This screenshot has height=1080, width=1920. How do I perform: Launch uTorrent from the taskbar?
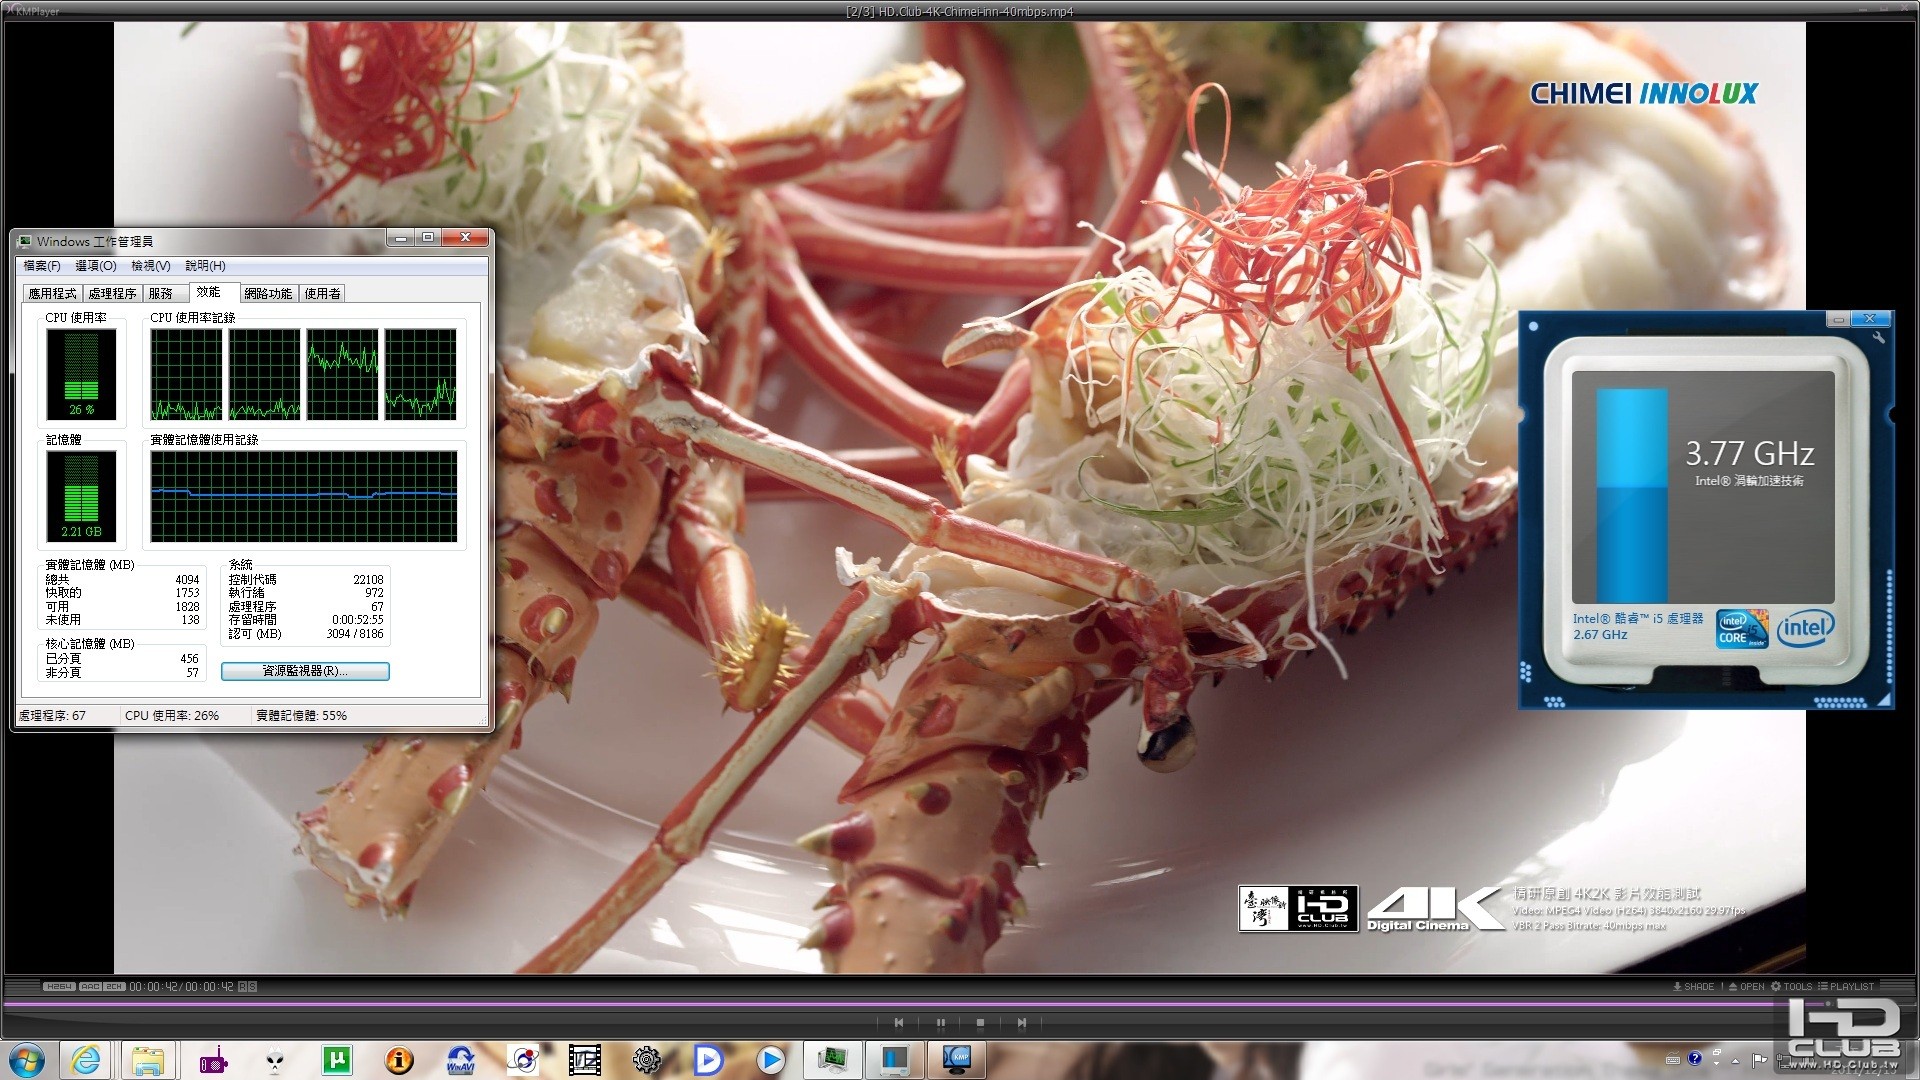pos(337,1060)
